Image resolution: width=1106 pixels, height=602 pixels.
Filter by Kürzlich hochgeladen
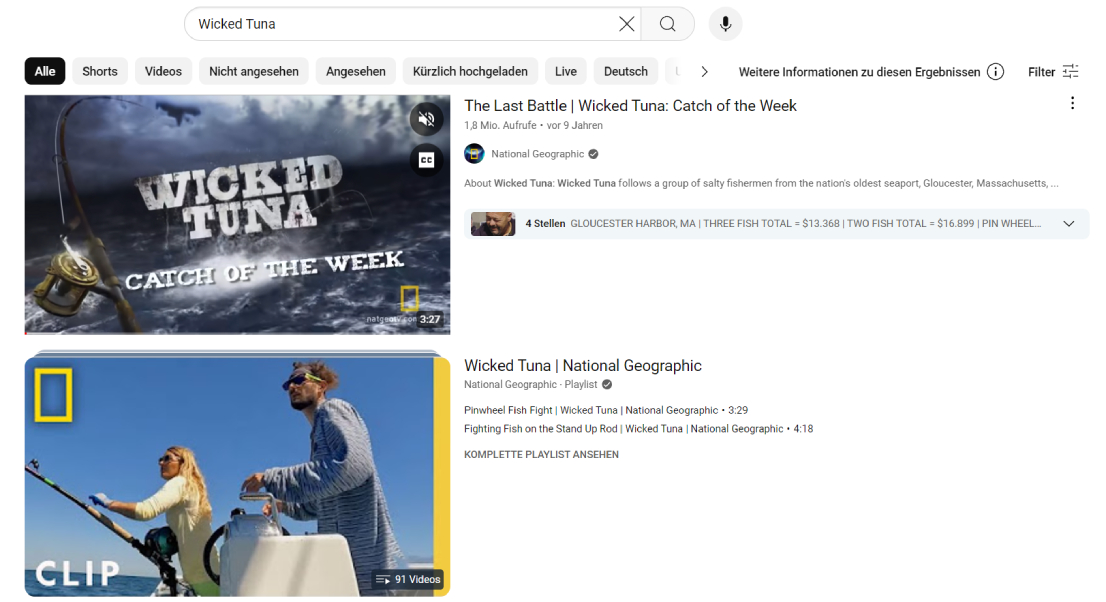click(470, 71)
